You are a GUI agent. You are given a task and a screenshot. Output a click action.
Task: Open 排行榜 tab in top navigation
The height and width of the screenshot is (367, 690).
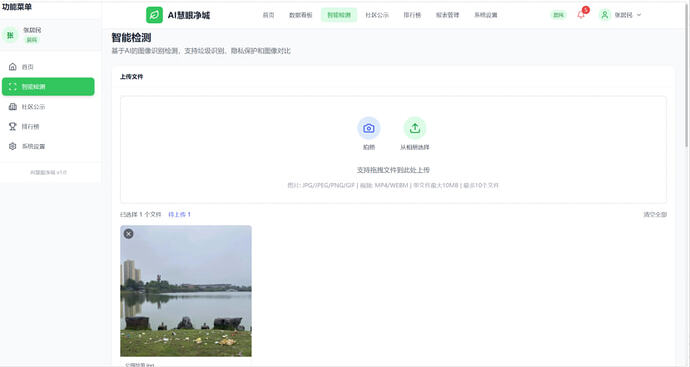point(412,15)
